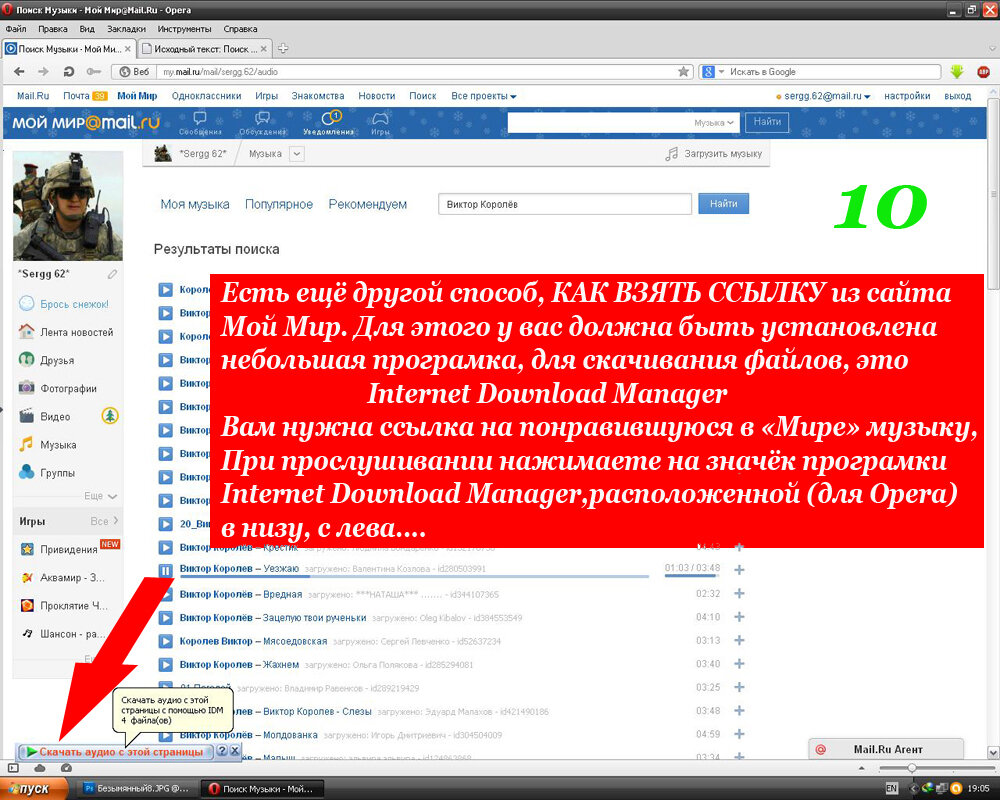Image resolution: width=1000 pixels, height=800 pixels.
Task: Click the IDM bar help question button
Action: tap(222, 751)
